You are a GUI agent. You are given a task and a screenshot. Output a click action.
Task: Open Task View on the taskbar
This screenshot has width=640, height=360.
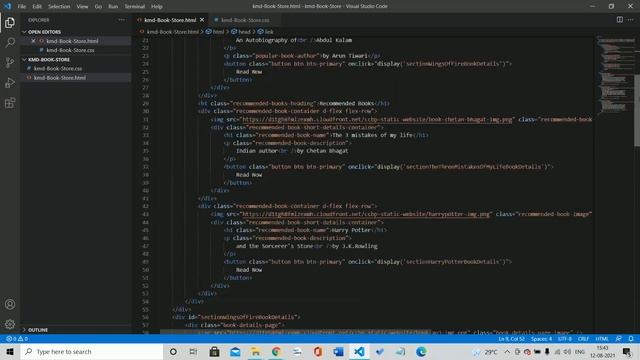point(193,351)
